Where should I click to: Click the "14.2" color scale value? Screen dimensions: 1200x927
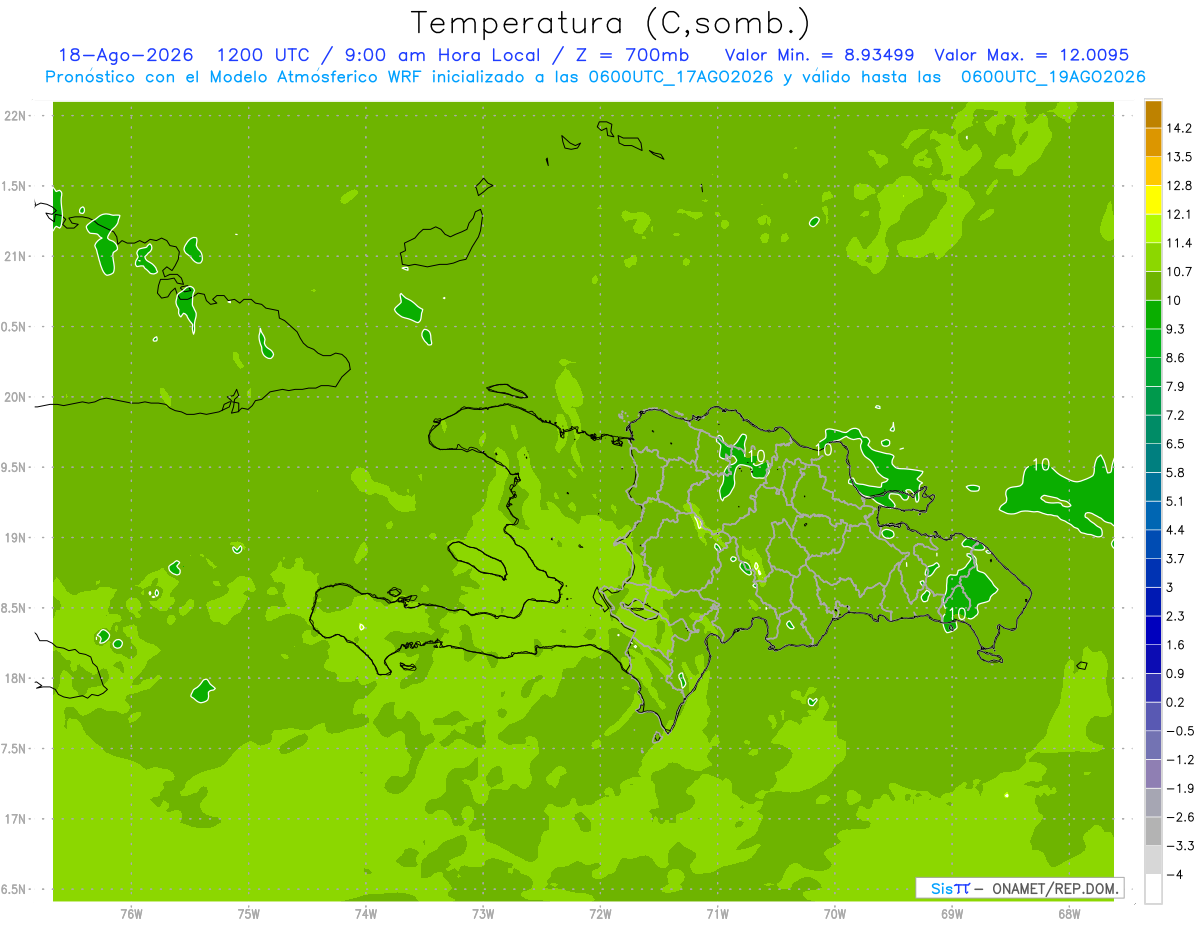tap(1180, 128)
